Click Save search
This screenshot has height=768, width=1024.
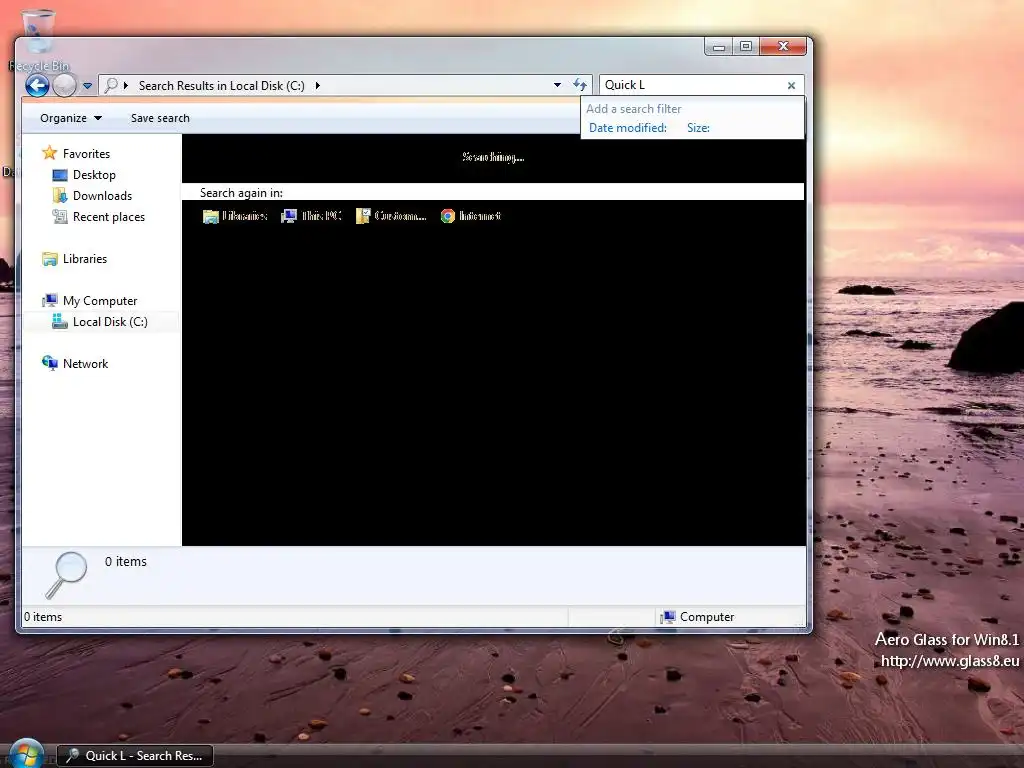(x=160, y=118)
